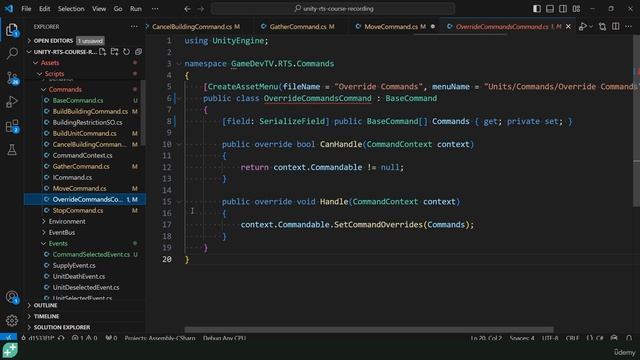Open BaseCommand.cs in file tree

point(78,100)
